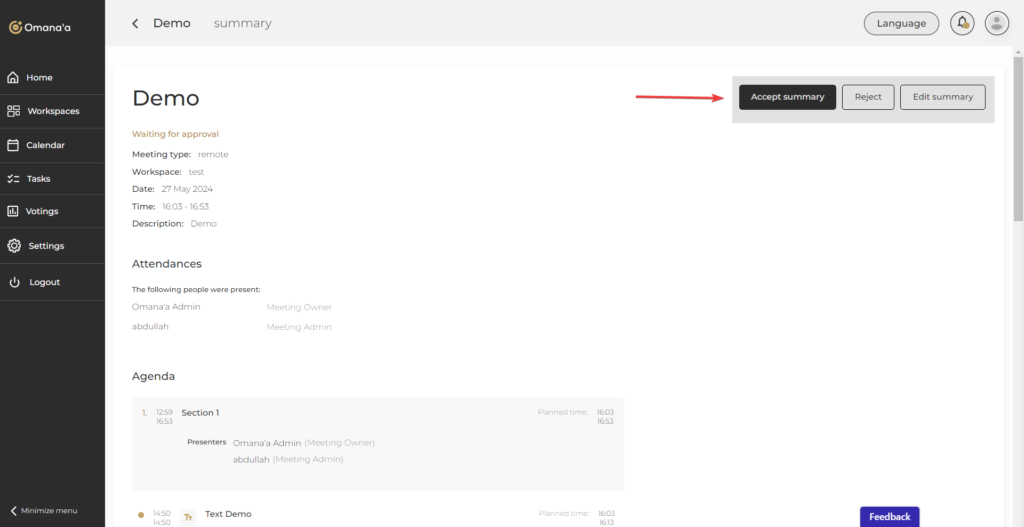The height and width of the screenshot is (527, 1024).
Task: Open notifications bell icon
Action: pyautogui.click(x=962, y=23)
